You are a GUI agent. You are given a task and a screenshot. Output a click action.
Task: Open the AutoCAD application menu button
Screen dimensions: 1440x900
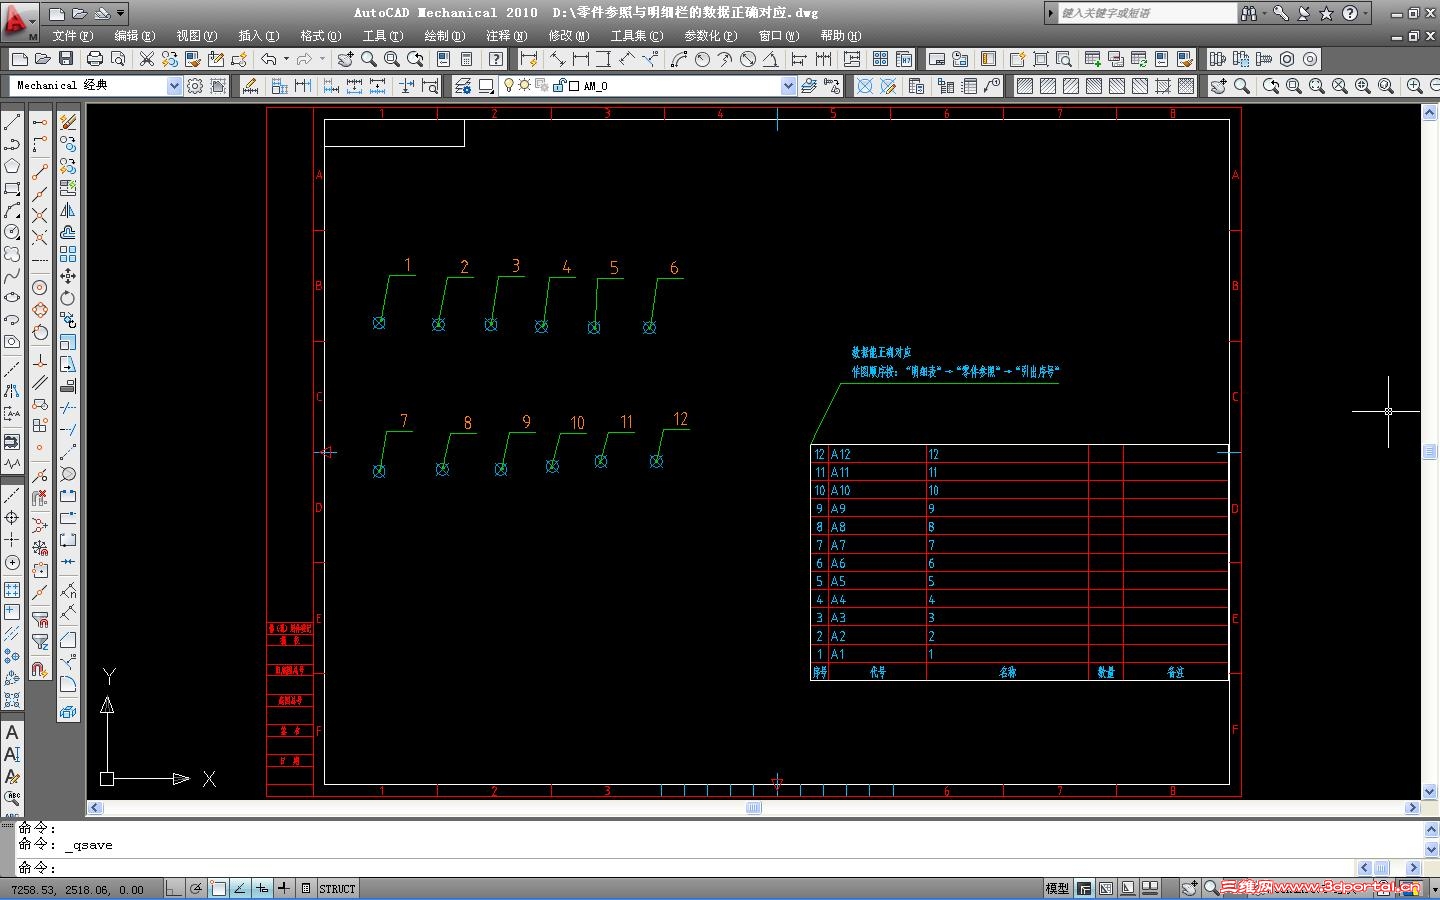18,21
